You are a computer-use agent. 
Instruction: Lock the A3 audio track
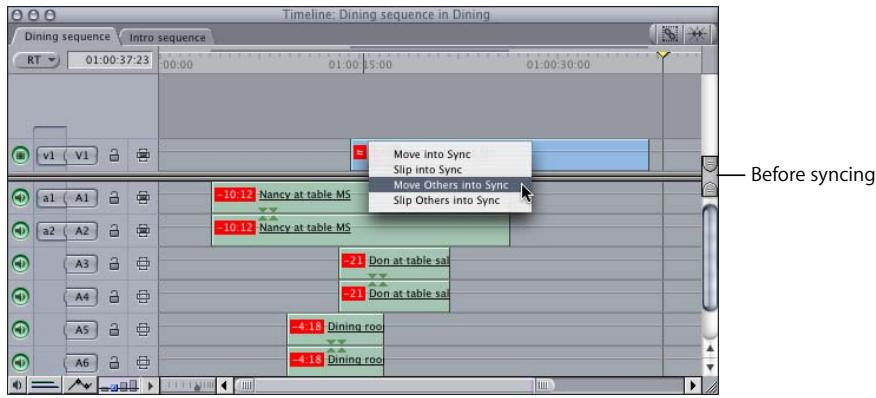(x=114, y=263)
